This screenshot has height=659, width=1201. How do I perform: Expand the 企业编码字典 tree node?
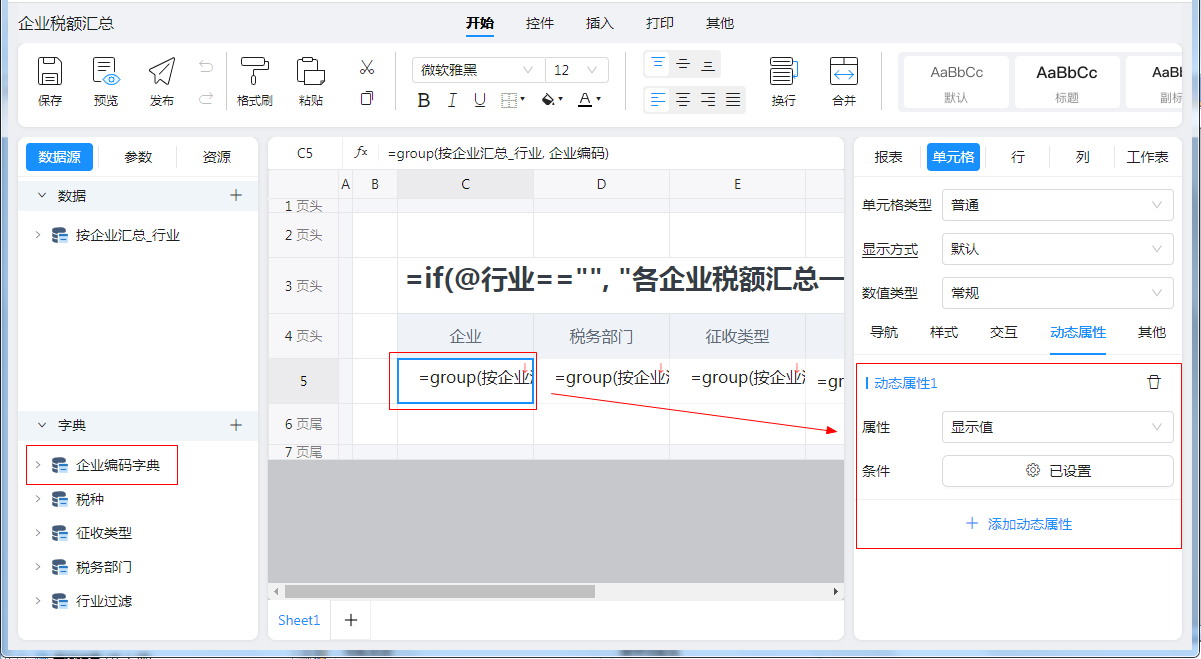coord(38,465)
